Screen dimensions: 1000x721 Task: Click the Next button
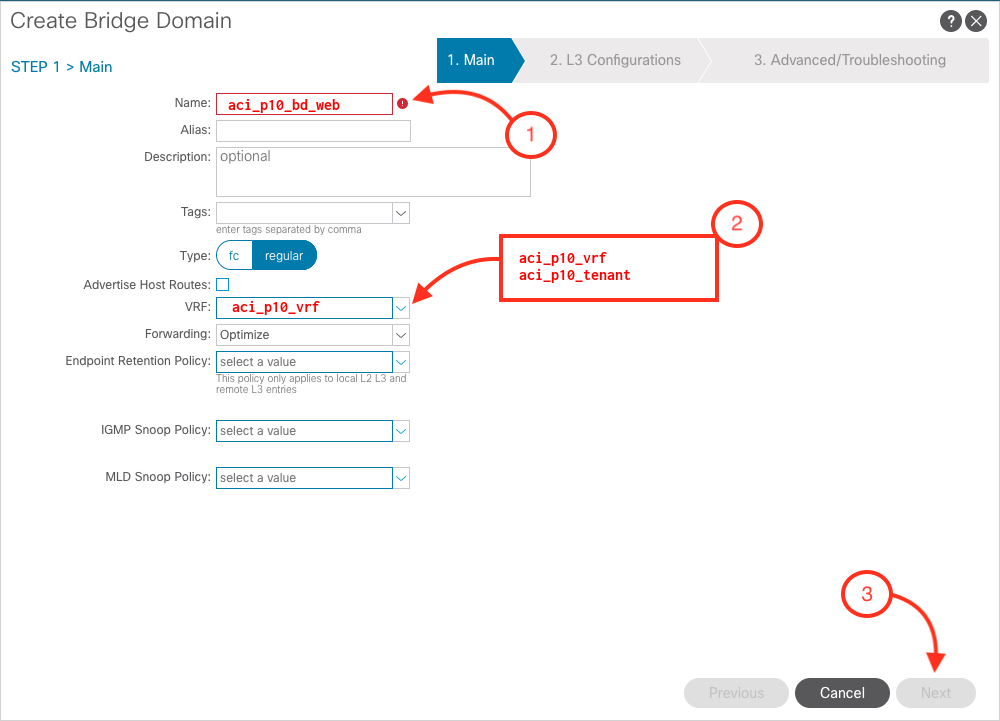pyautogui.click(x=936, y=693)
